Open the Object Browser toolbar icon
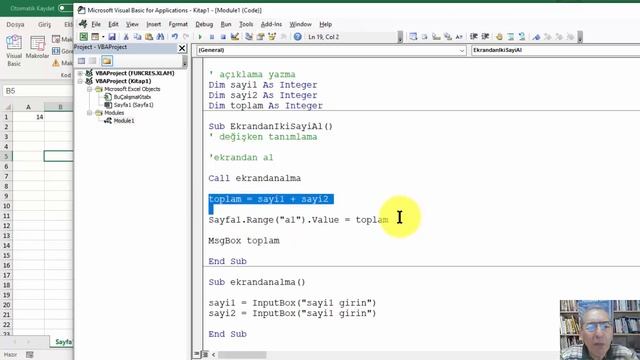Image resolution: width=640 pixels, height=360 pixels. [x=271, y=37]
